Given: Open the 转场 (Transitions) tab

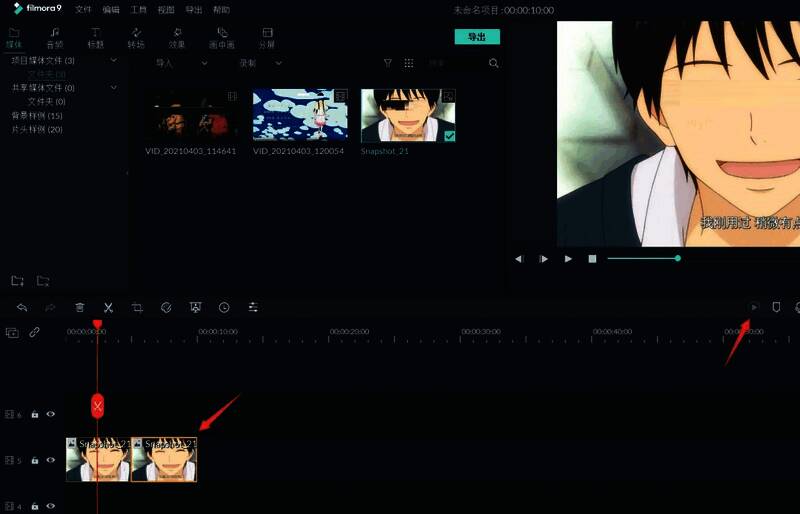Looking at the screenshot, I should click(x=136, y=38).
